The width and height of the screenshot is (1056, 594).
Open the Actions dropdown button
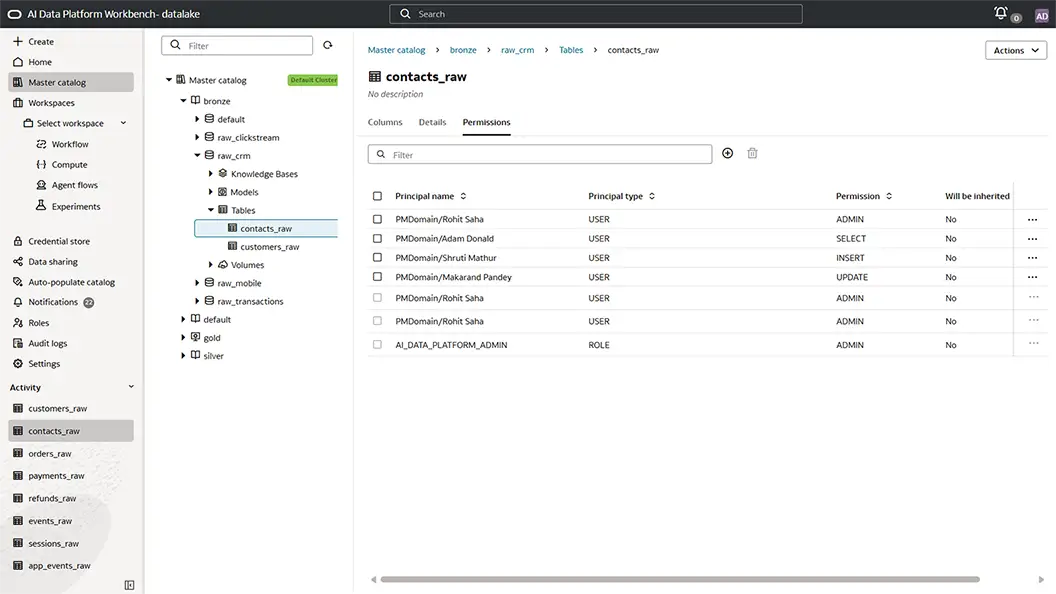(1016, 51)
